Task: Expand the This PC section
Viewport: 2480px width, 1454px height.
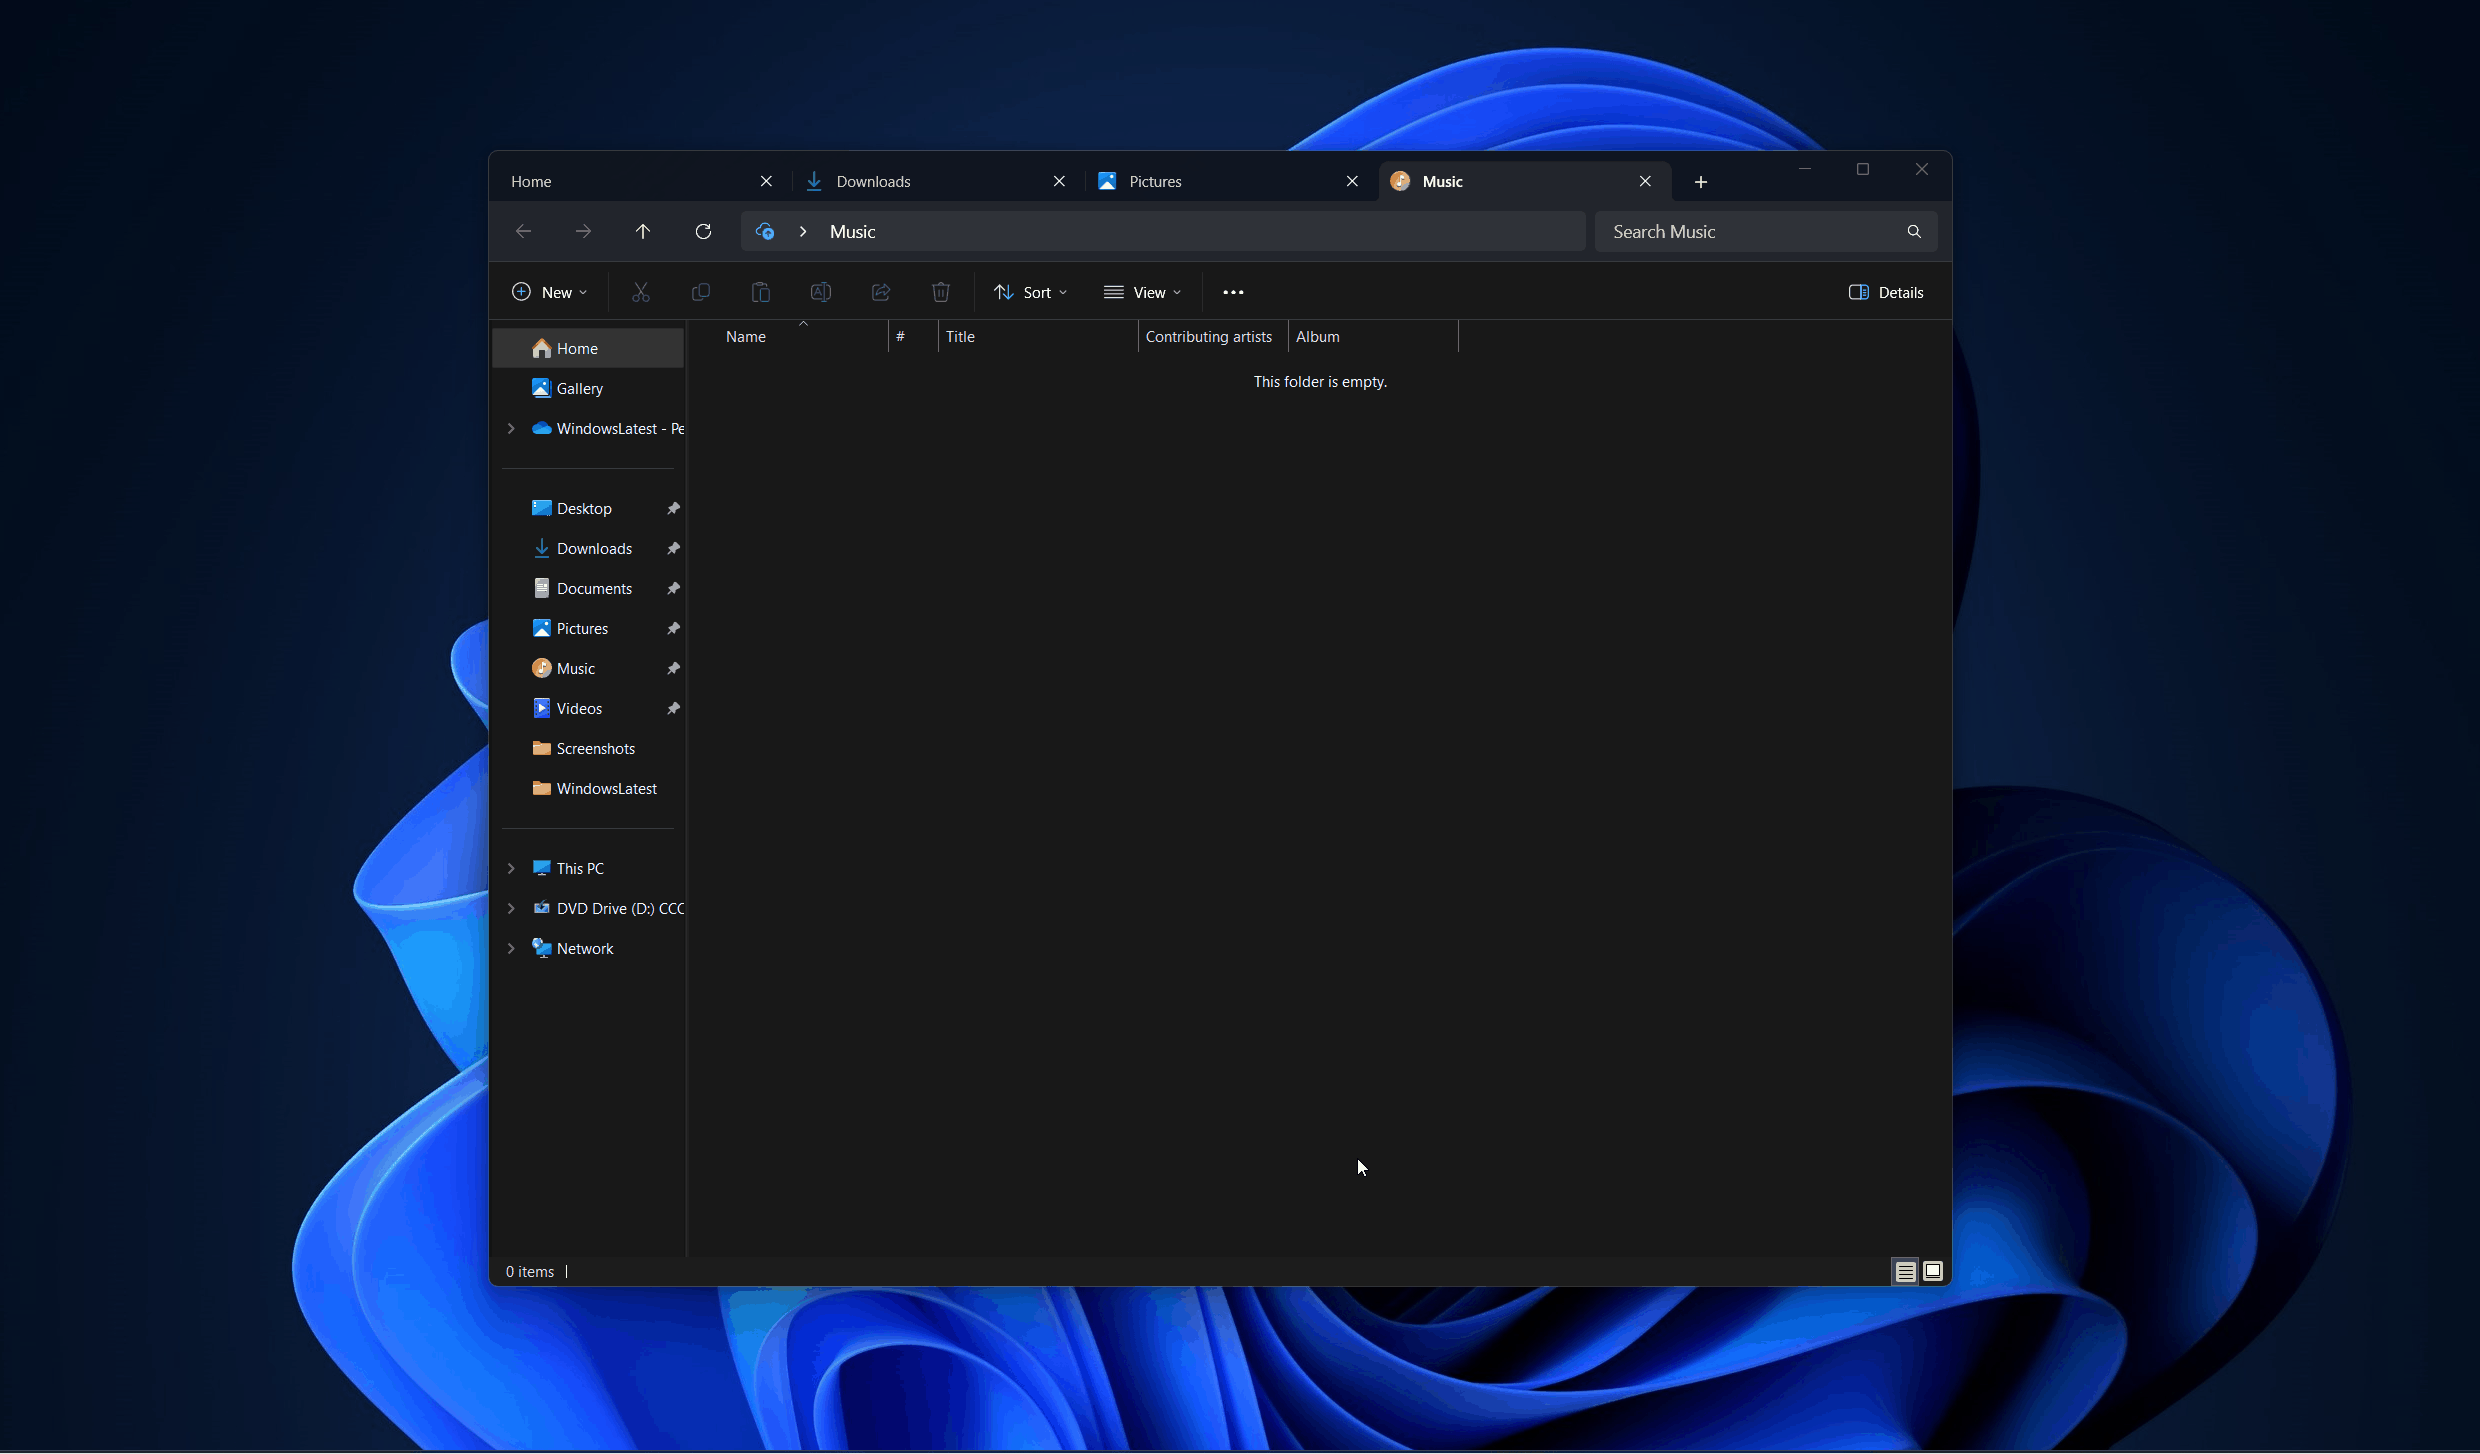Action: point(511,867)
